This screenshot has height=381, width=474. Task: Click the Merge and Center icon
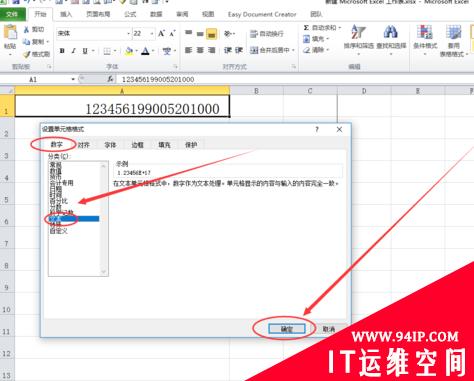[x=254, y=50]
